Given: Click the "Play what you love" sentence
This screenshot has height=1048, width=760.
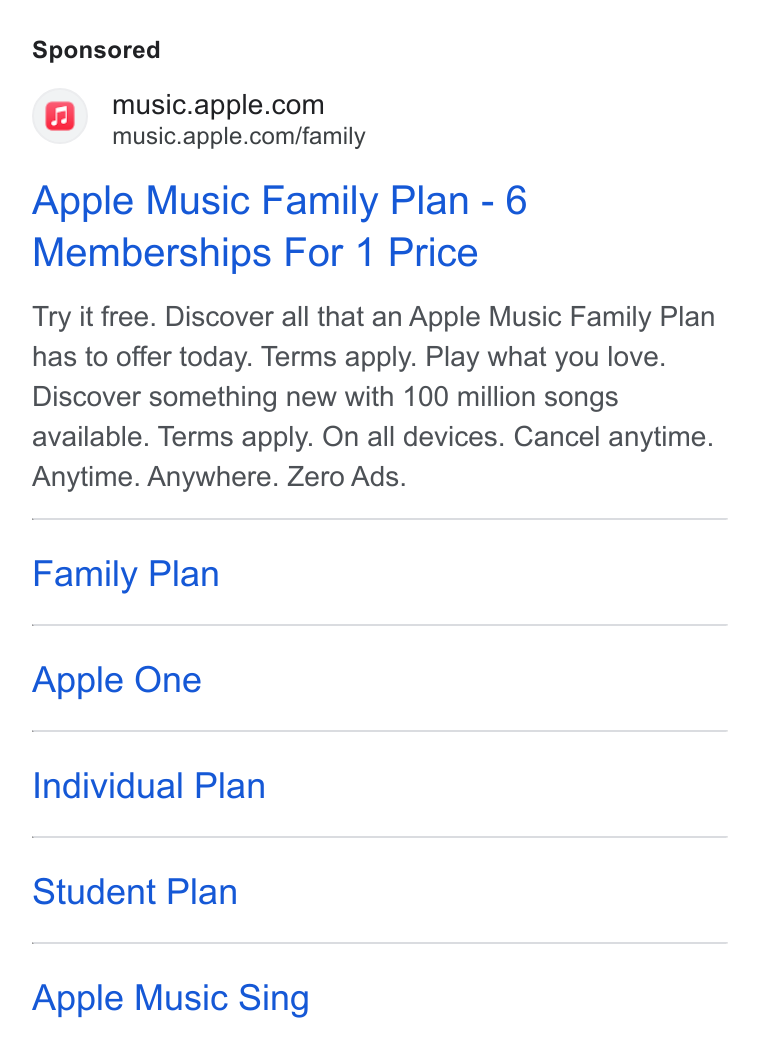Looking at the screenshot, I should (545, 357).
